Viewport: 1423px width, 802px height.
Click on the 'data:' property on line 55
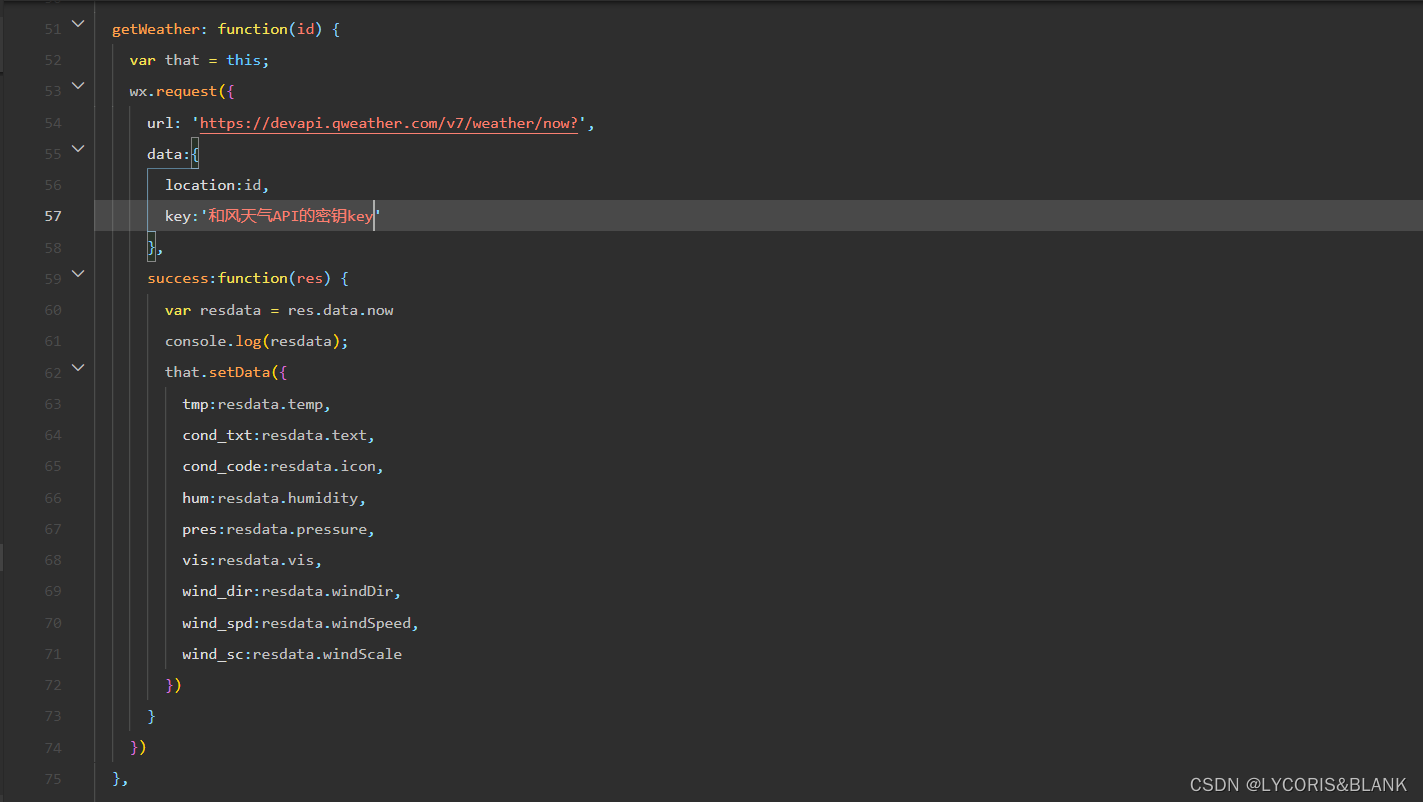(x=168, y=154)
